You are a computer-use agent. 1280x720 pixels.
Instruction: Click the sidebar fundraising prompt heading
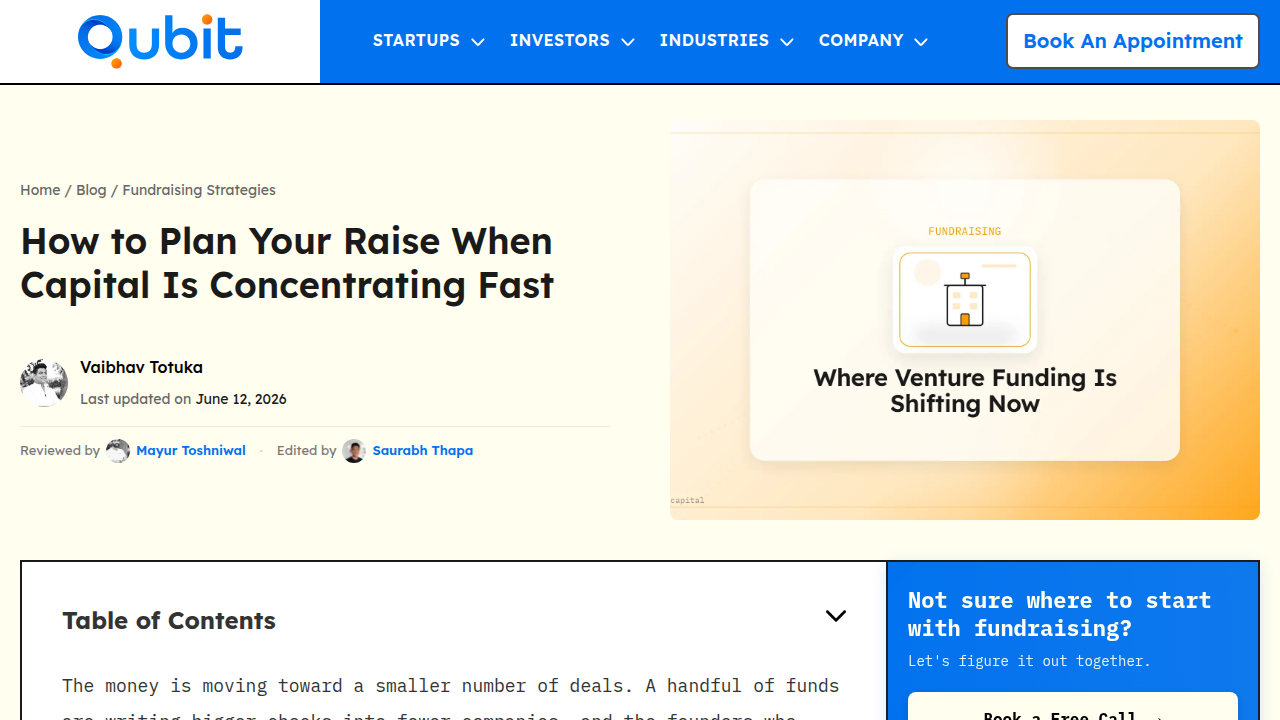(x=1059, y=614)
